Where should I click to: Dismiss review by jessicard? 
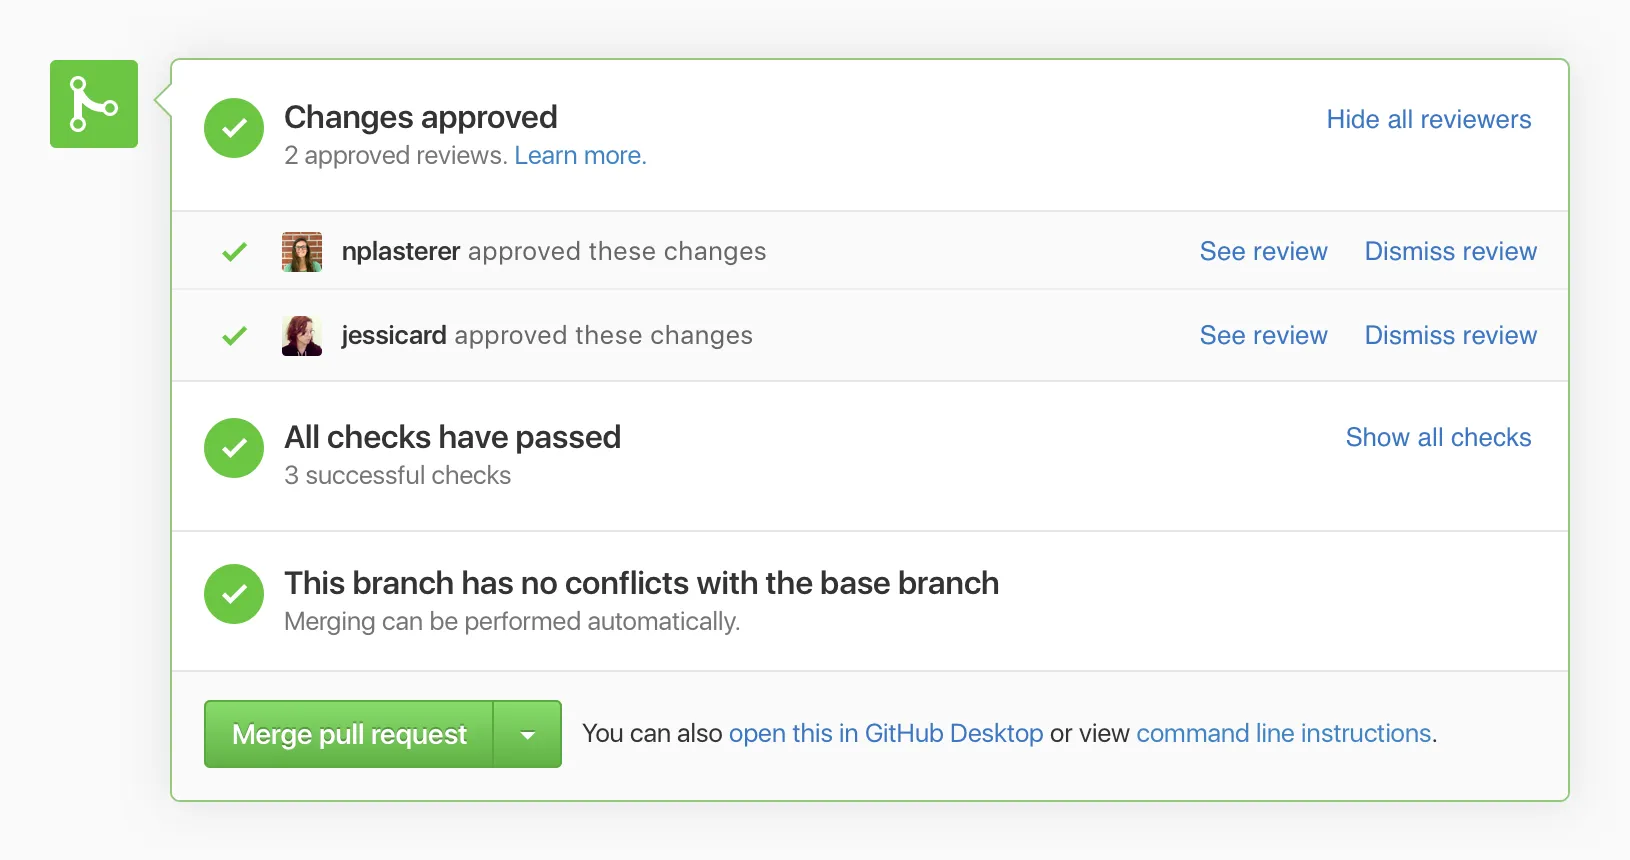click(1450, 336)
